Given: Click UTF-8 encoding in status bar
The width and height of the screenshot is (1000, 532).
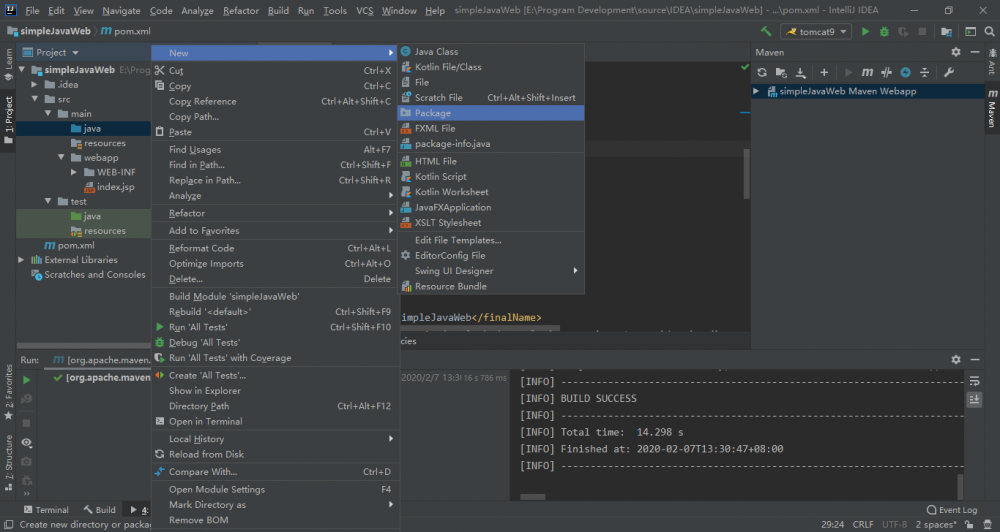Looking at the screenshot, I should 894,524.
